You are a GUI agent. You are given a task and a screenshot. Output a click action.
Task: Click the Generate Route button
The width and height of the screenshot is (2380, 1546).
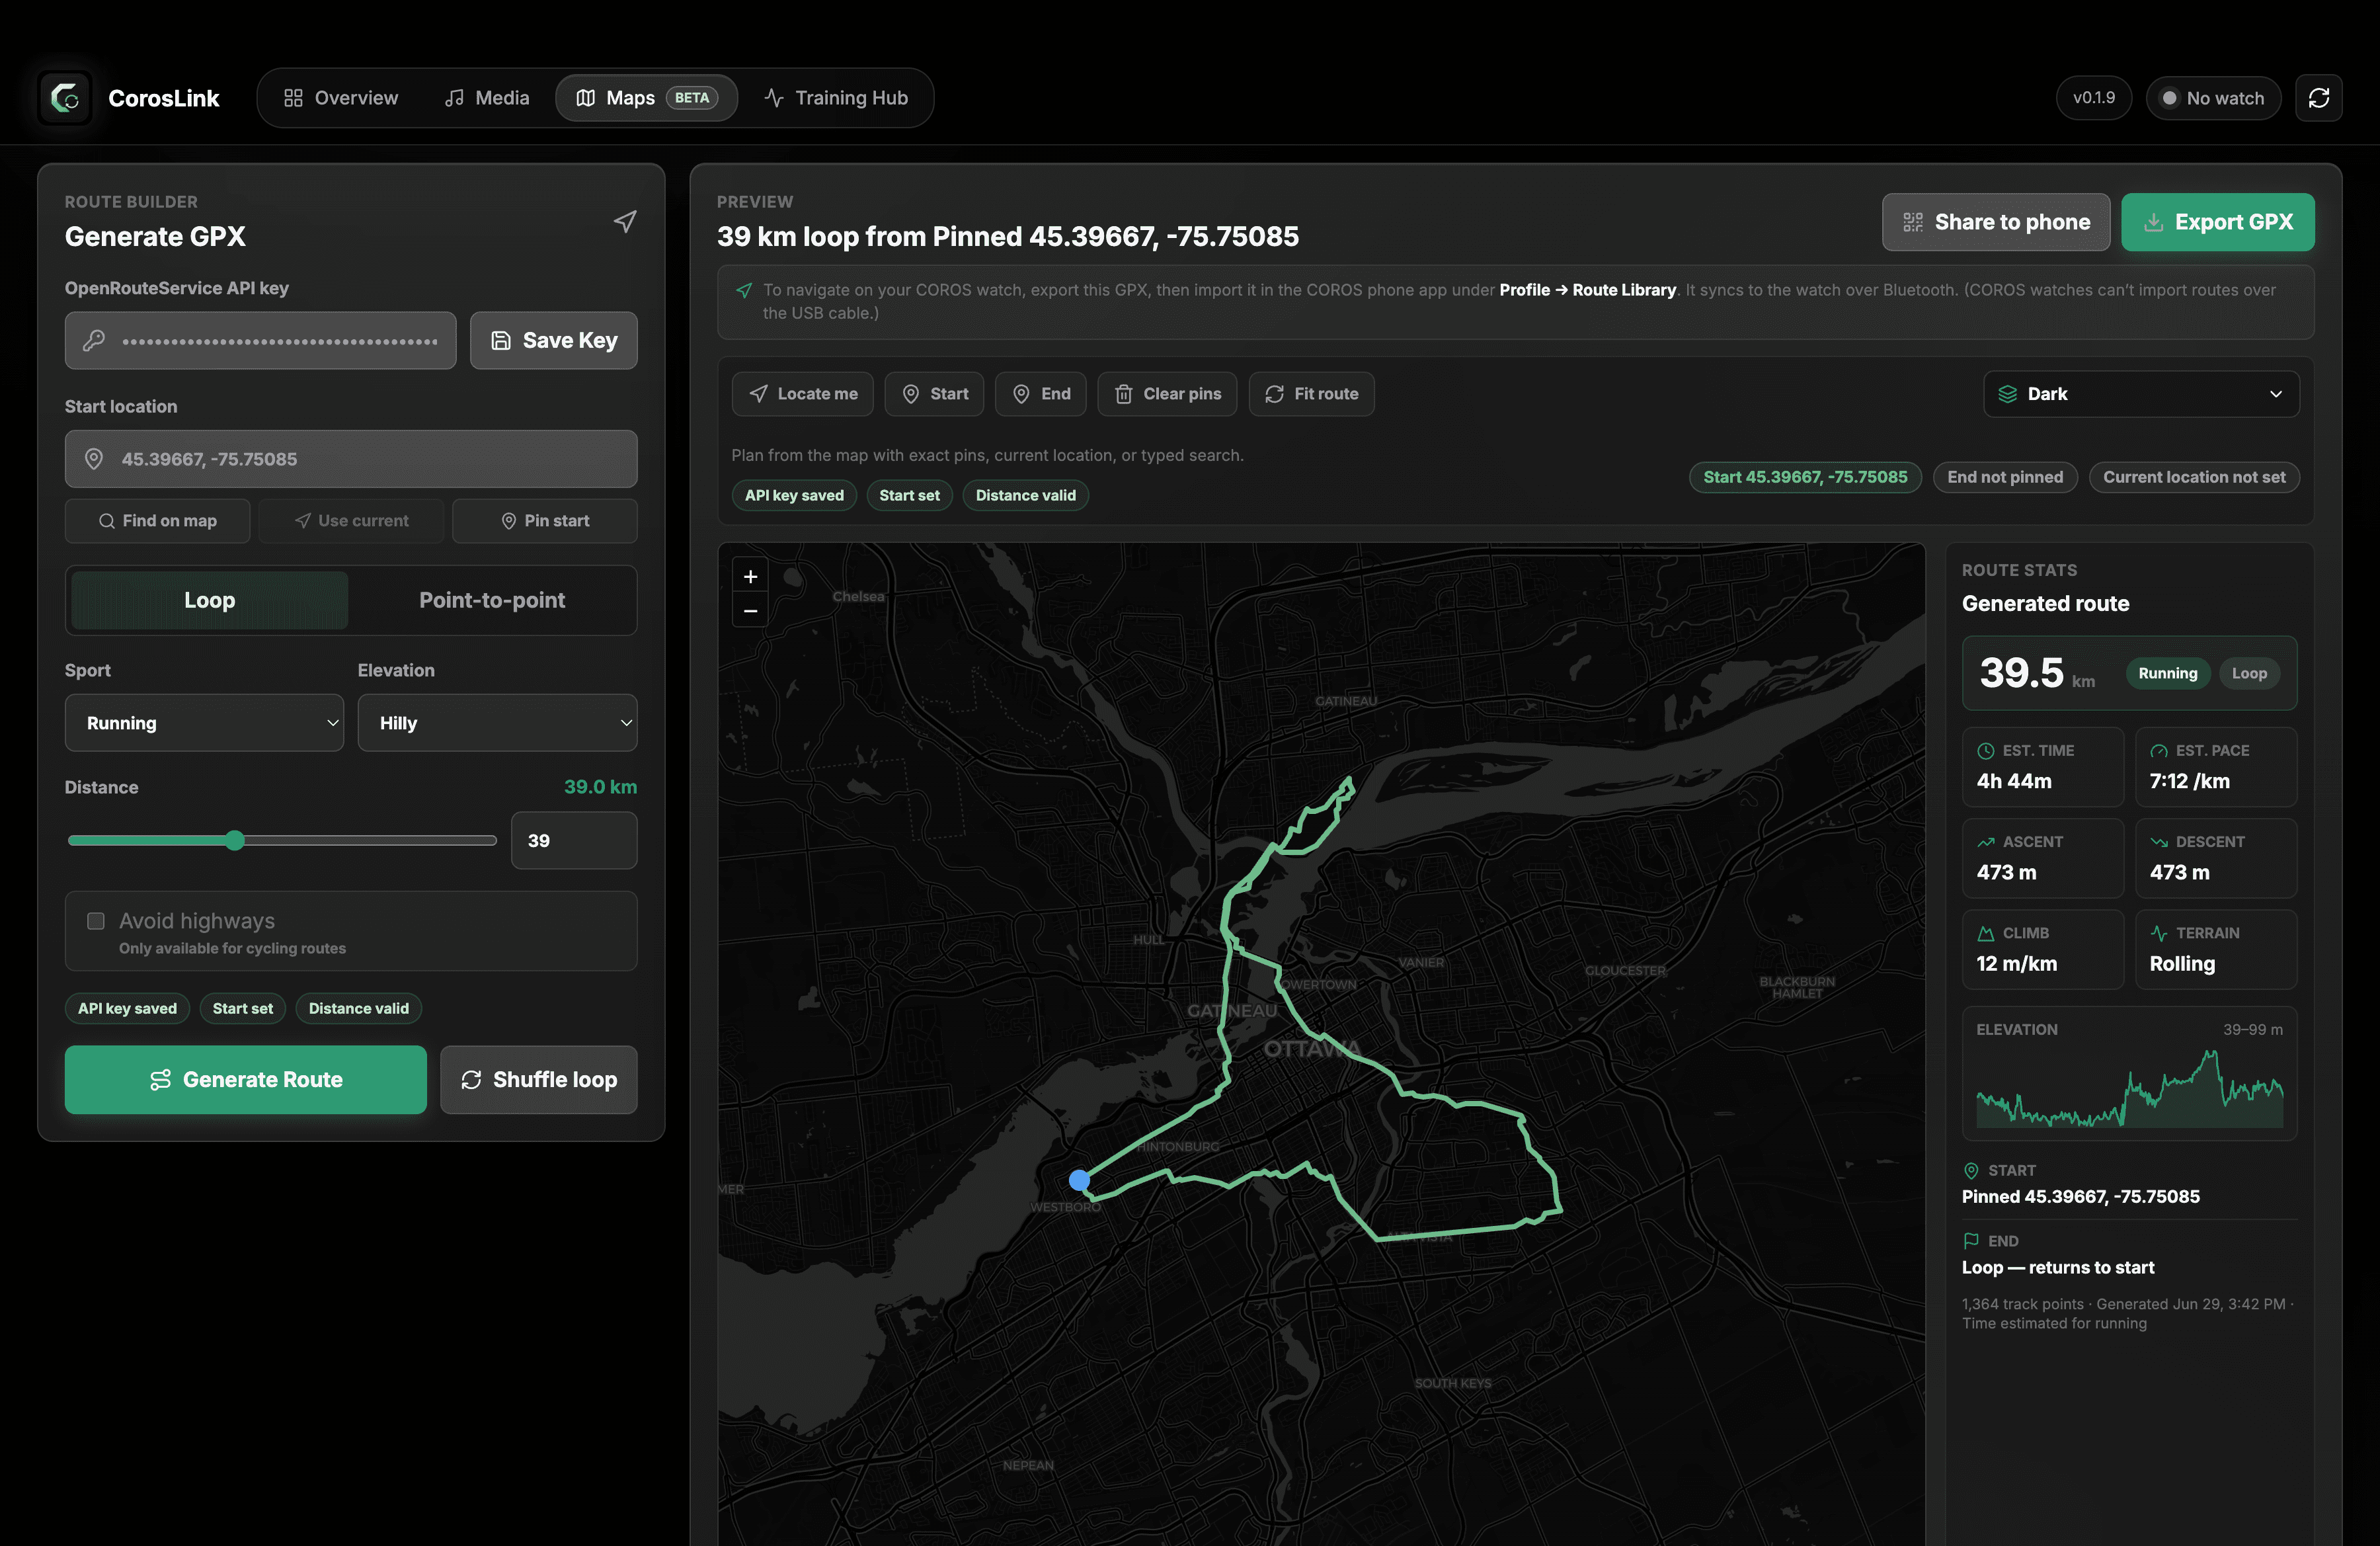(x=246, y=1080)
